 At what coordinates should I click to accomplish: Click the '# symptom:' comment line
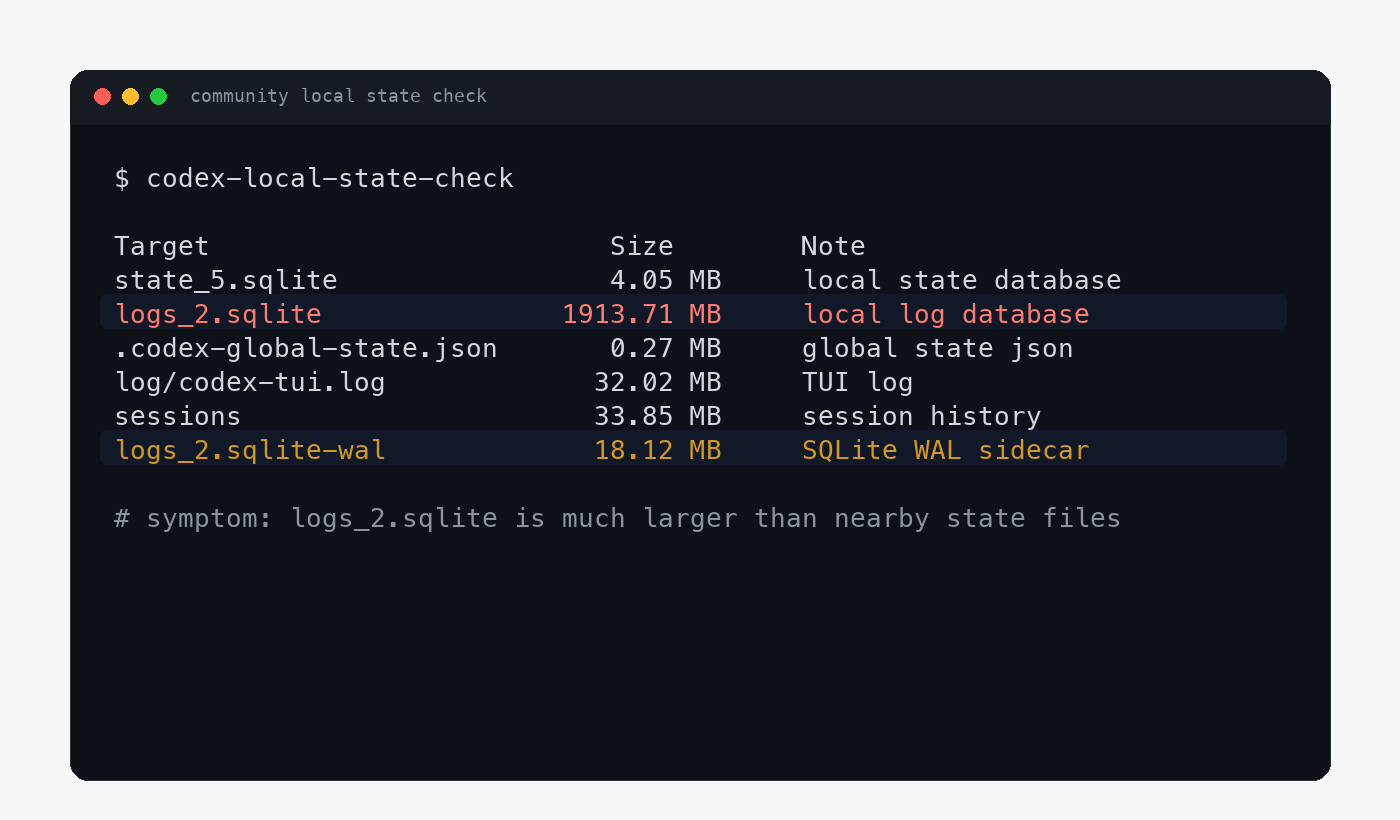click(x=618, y=518)
